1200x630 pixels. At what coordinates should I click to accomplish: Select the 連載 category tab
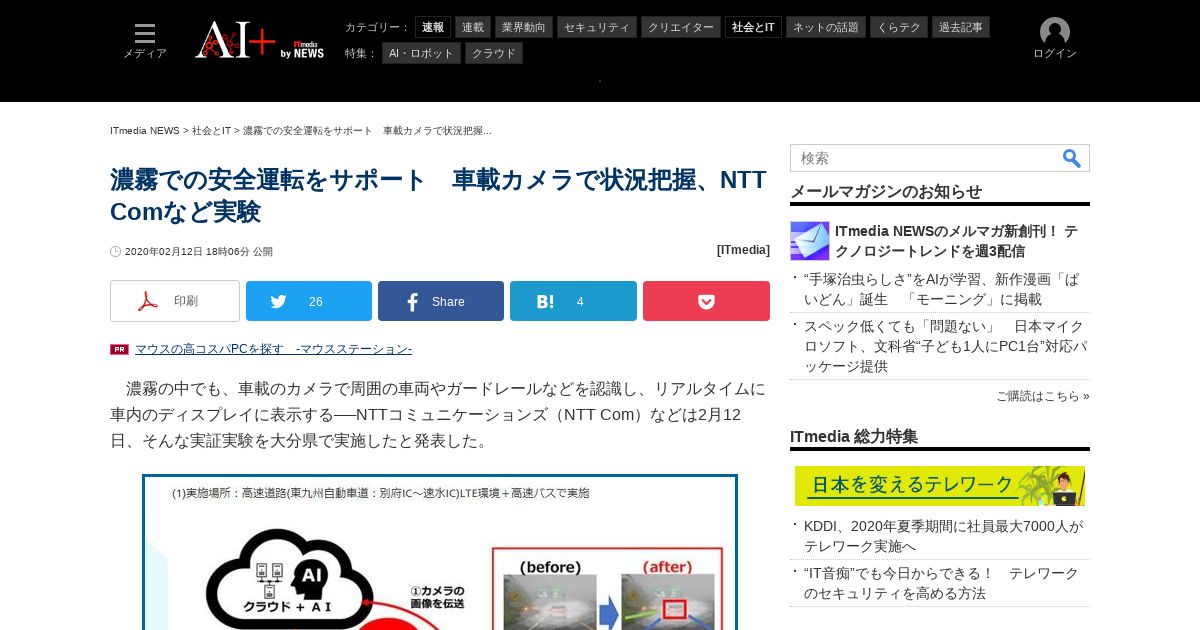(x=473, y=27)
